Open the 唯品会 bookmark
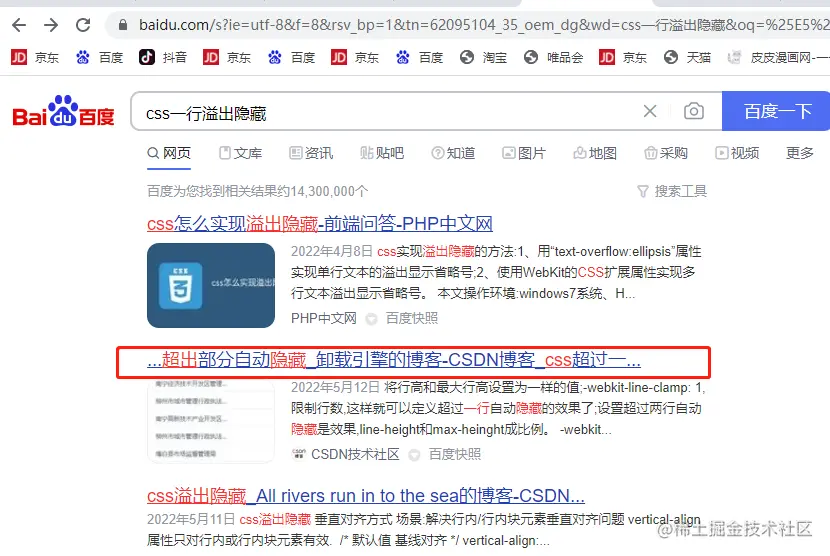This screenshot has height=556, width=830. click(554, 57)
